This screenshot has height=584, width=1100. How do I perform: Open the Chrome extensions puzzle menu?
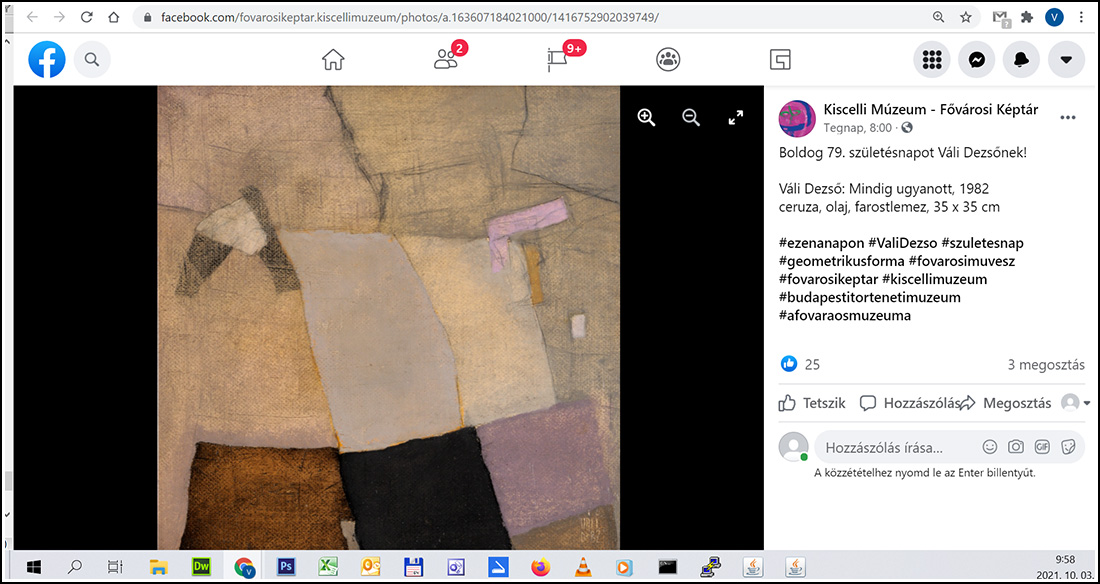tap(1027, 18)
